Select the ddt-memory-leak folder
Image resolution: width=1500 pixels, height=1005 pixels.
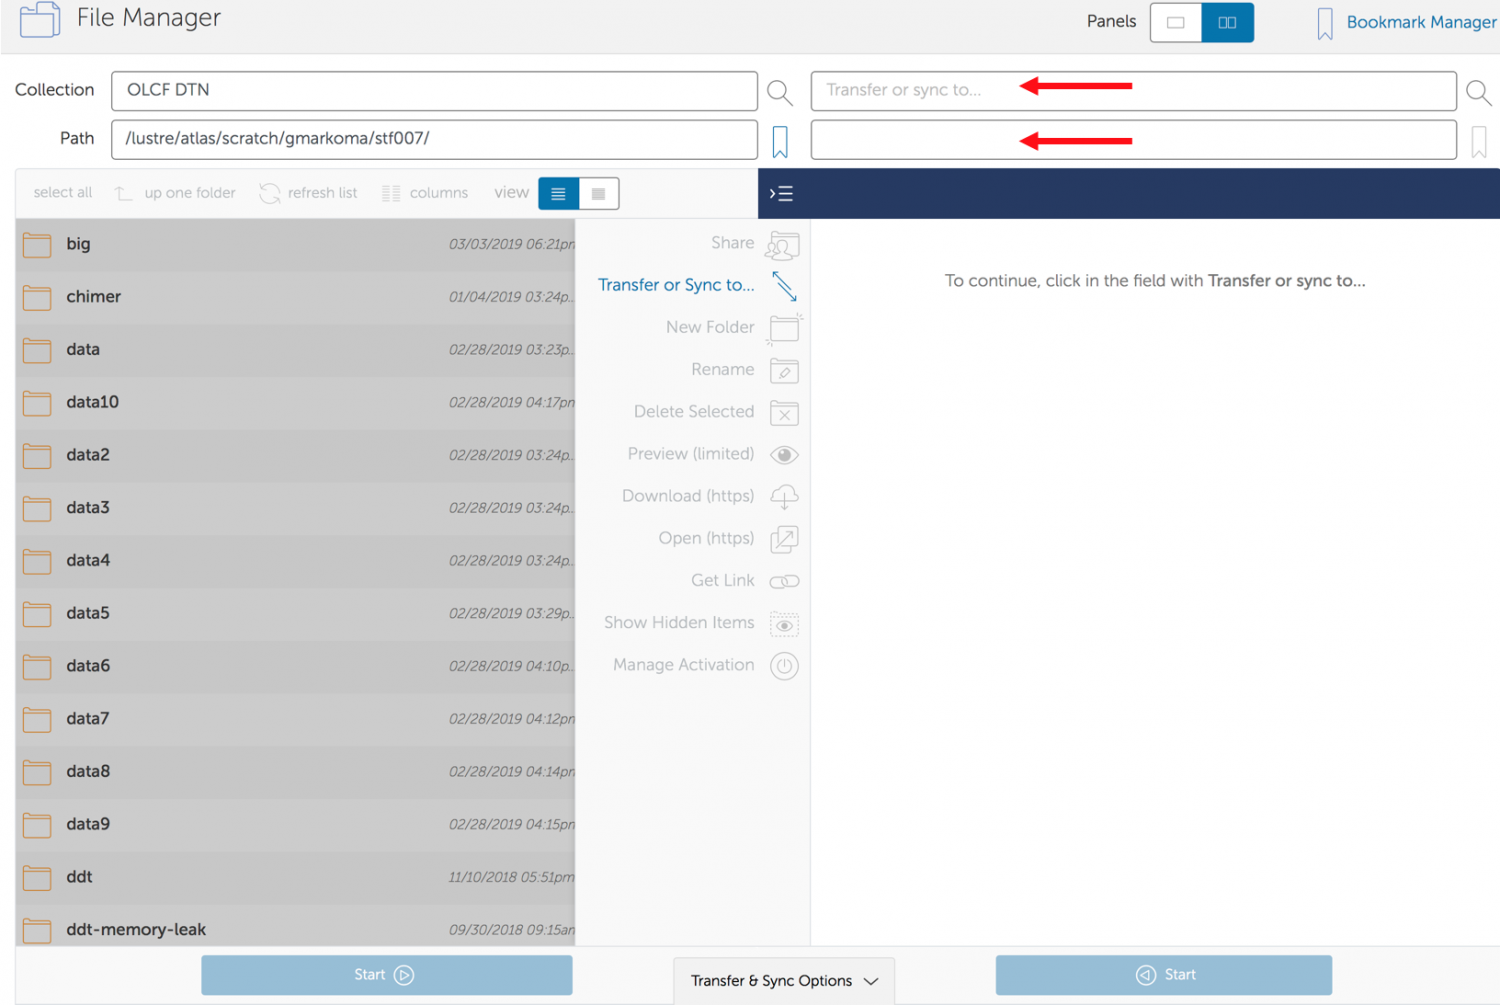136,929
